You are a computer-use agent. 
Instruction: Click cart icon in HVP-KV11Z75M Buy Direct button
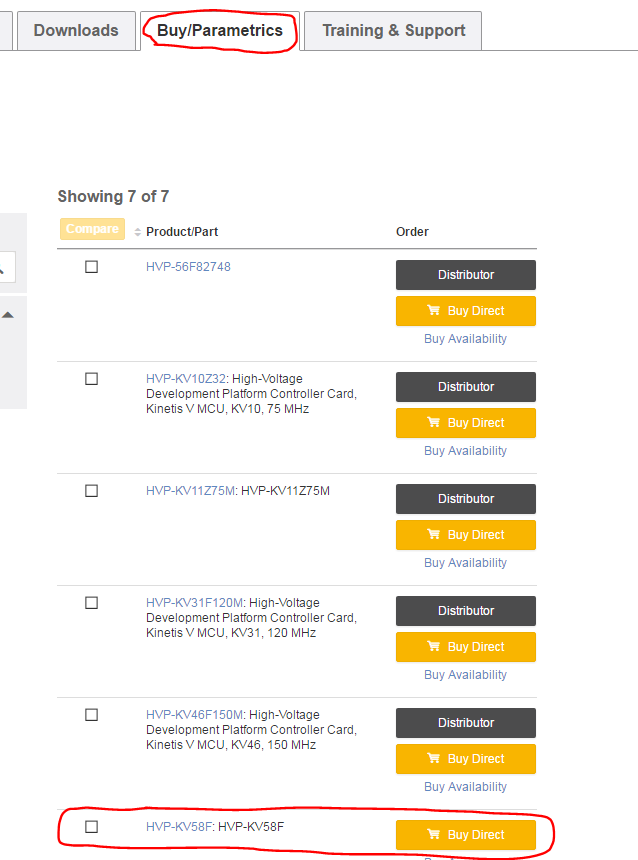434,534
